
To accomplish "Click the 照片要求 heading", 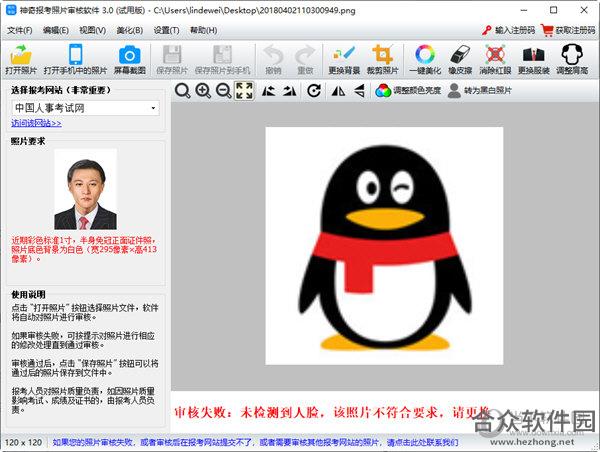I will pyautogui.click(x=28, y=141).
